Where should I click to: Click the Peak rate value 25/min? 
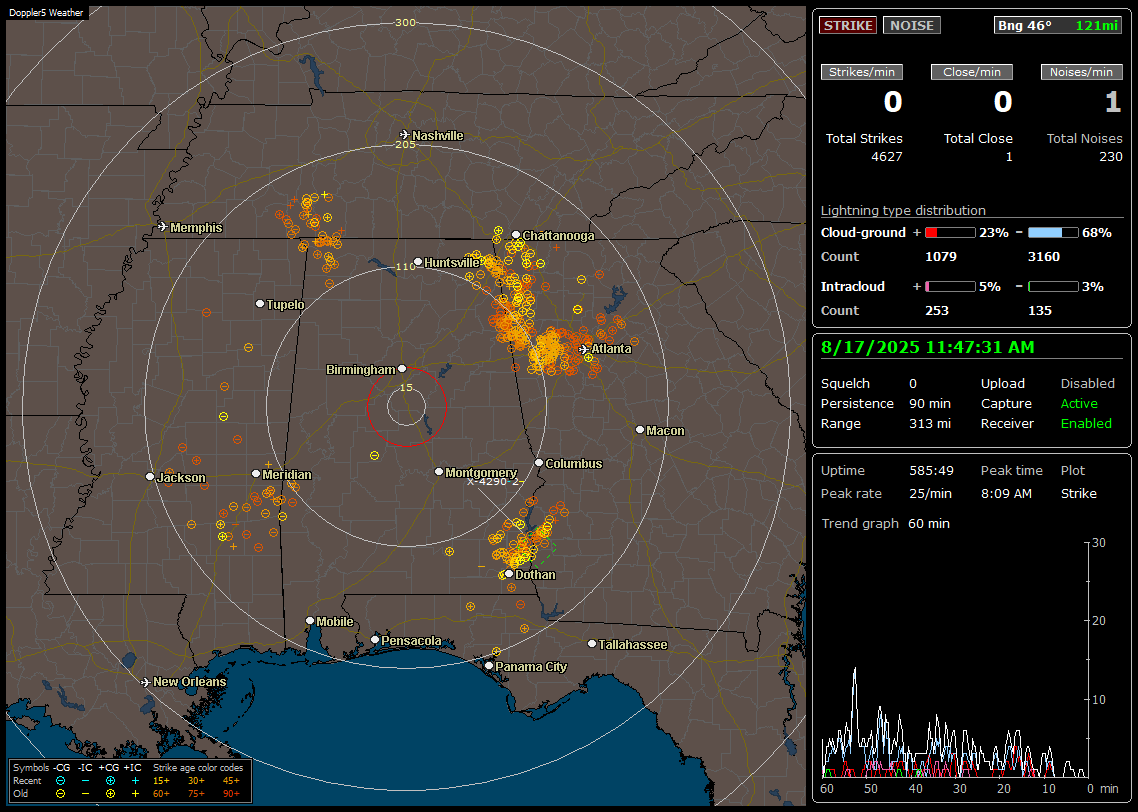click(931, 493)
